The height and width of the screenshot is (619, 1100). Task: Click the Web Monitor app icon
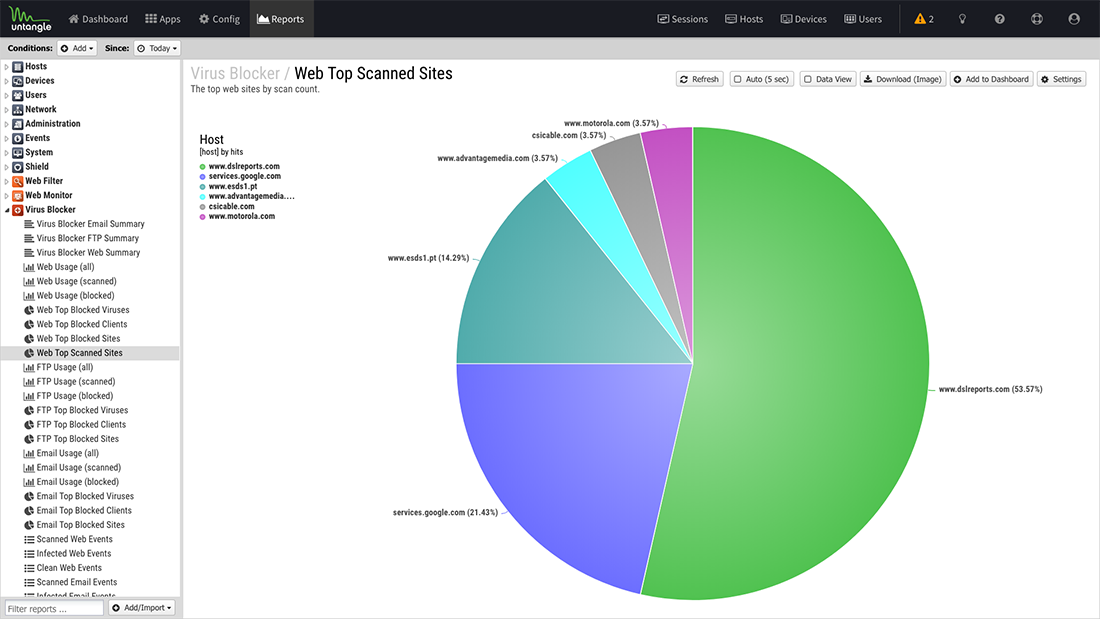coord(18,196)
